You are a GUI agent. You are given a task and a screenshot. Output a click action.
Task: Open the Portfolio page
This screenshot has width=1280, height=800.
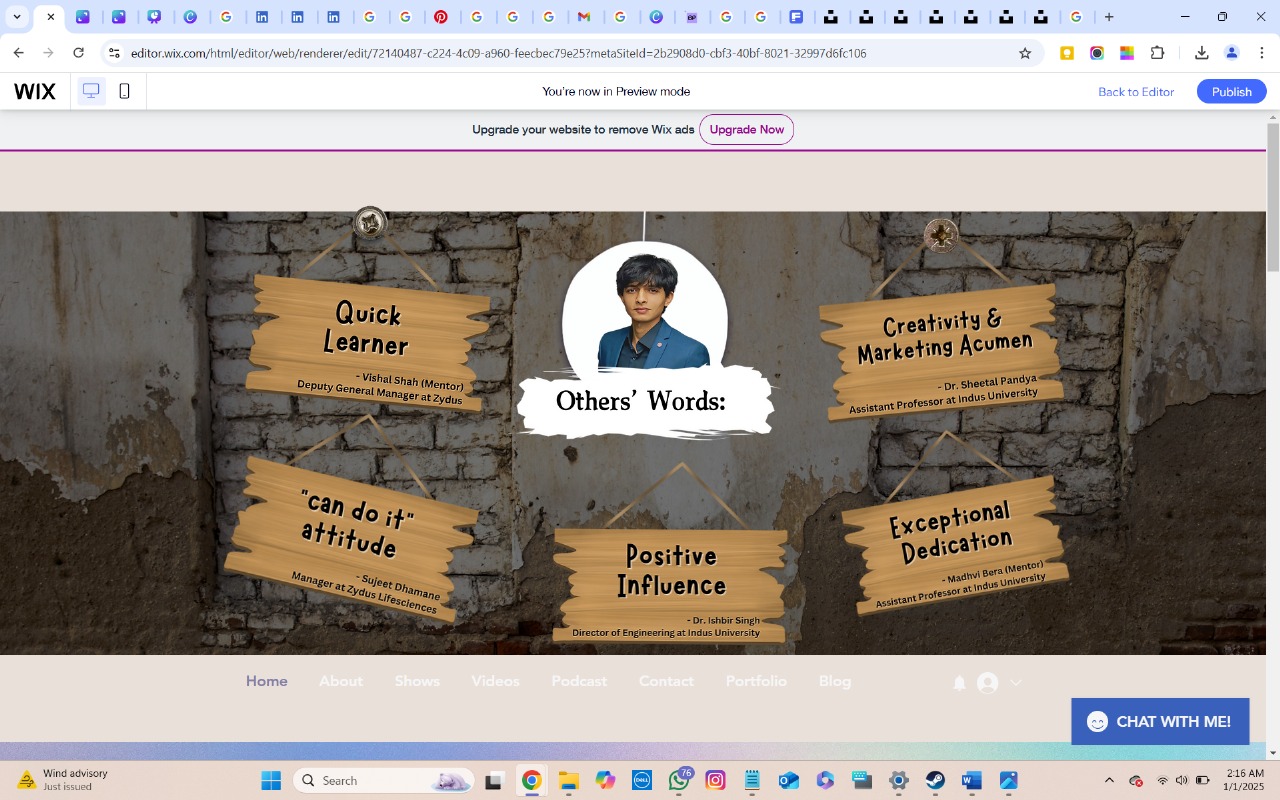tap(756, 681)
